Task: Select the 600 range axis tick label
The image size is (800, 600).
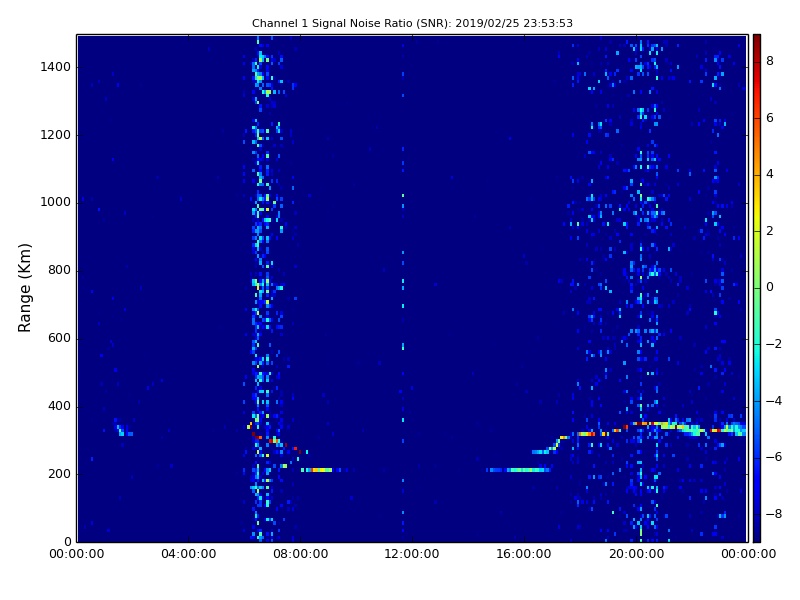Action: click(58, 338)
